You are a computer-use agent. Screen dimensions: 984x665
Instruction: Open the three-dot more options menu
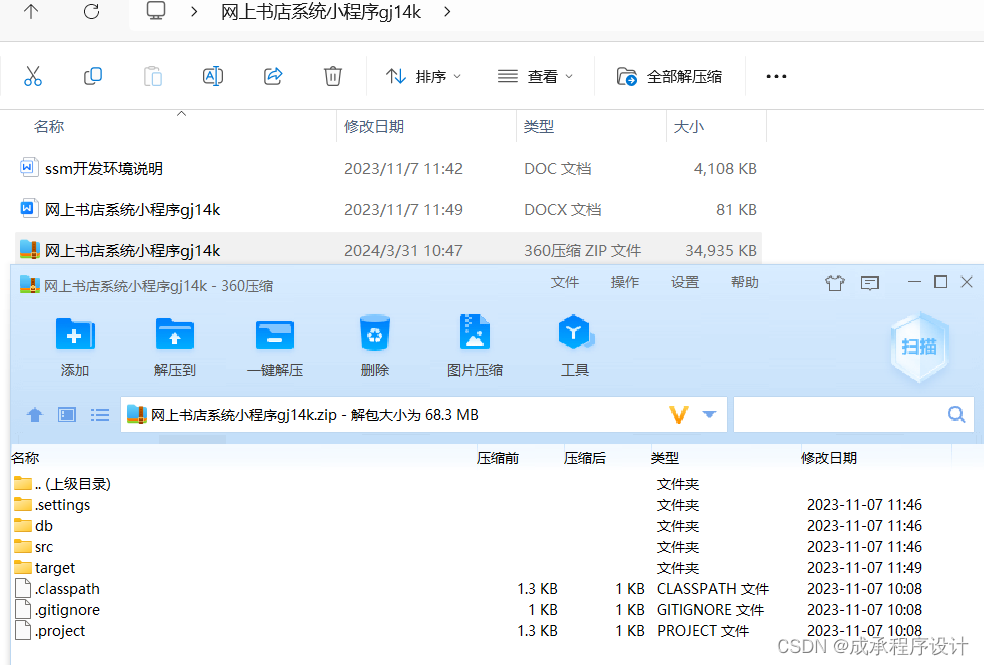[776, 77]
